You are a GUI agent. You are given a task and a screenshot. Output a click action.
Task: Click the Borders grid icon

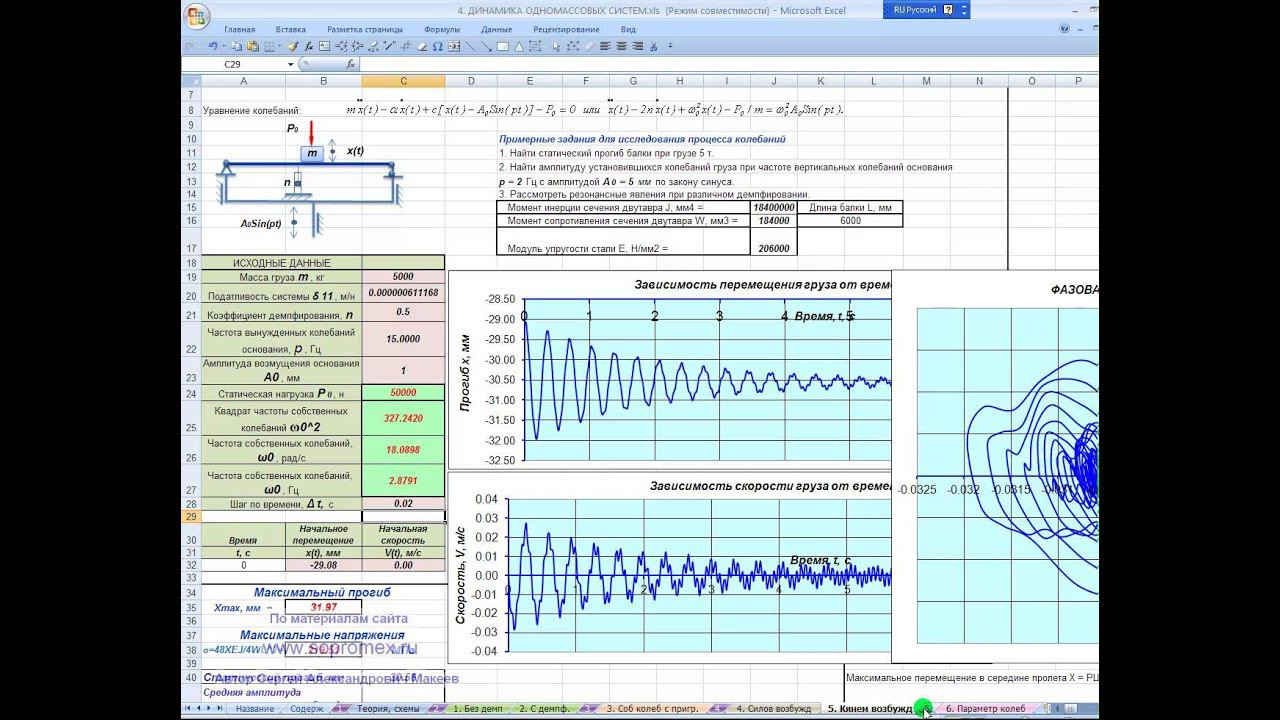click(267, 46)
